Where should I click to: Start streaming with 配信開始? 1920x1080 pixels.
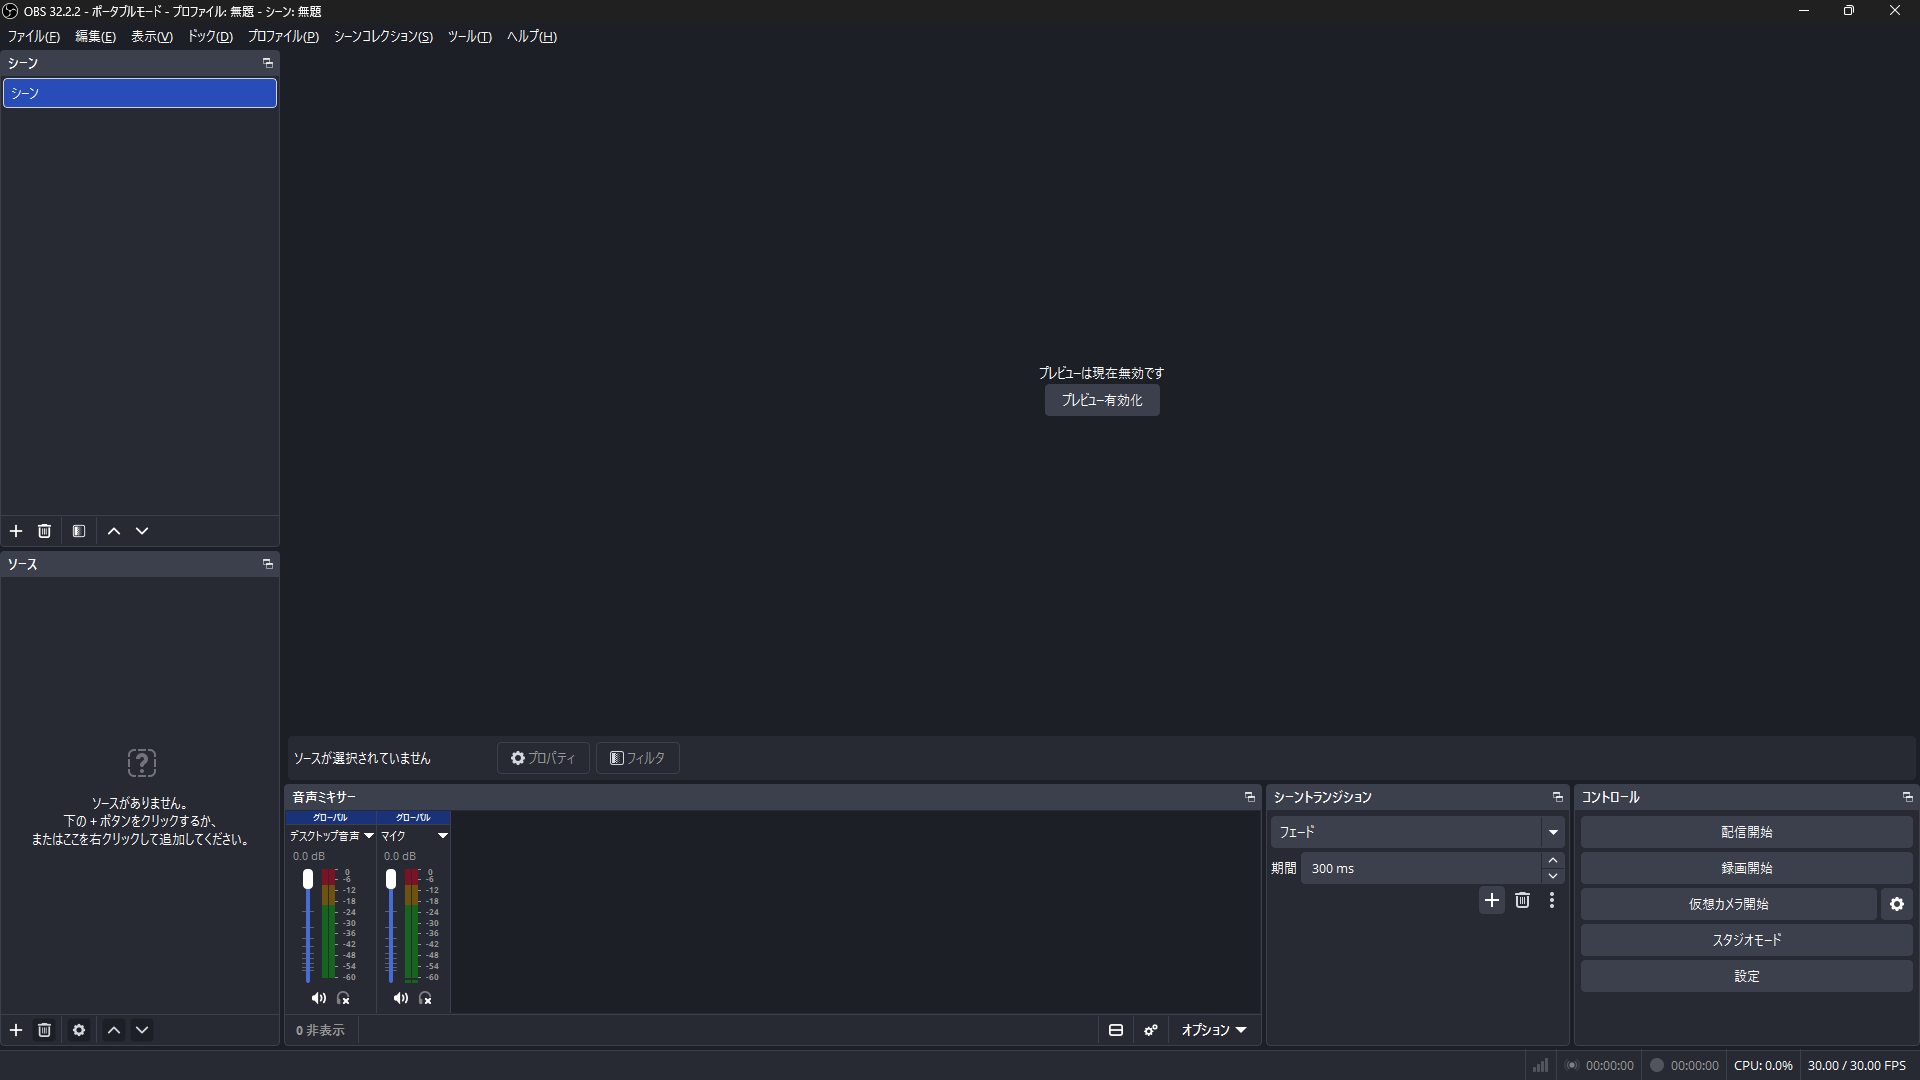[x=1746, y=832]
